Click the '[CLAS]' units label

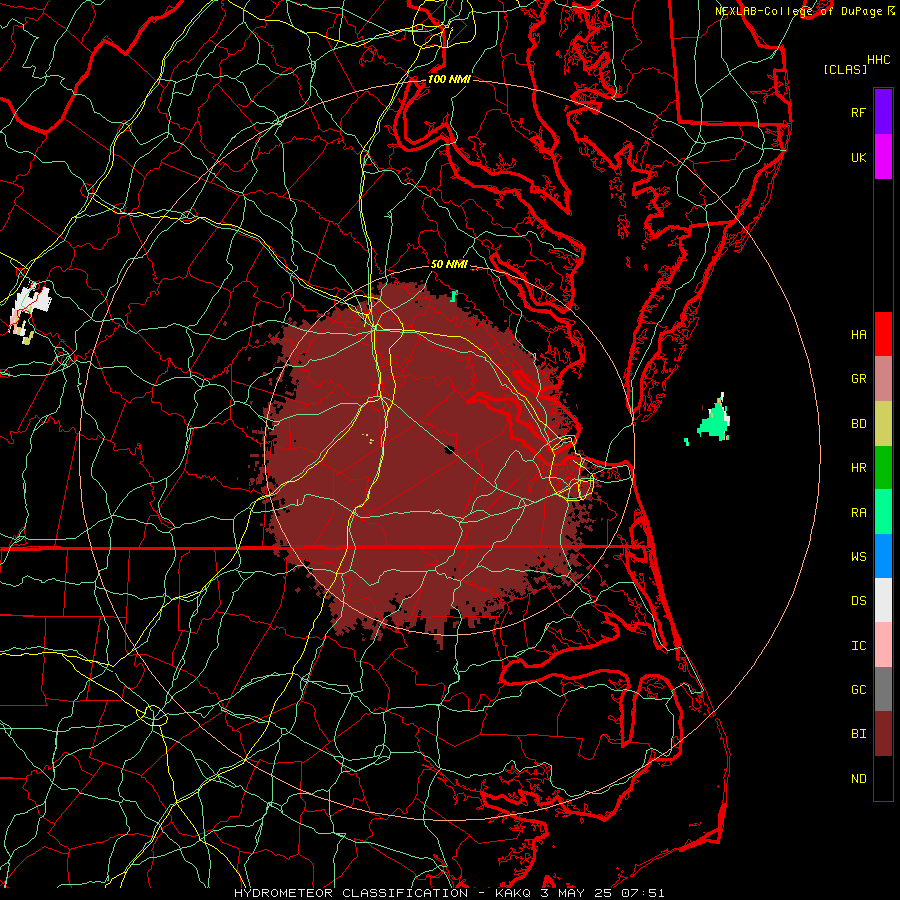(845, 69)
